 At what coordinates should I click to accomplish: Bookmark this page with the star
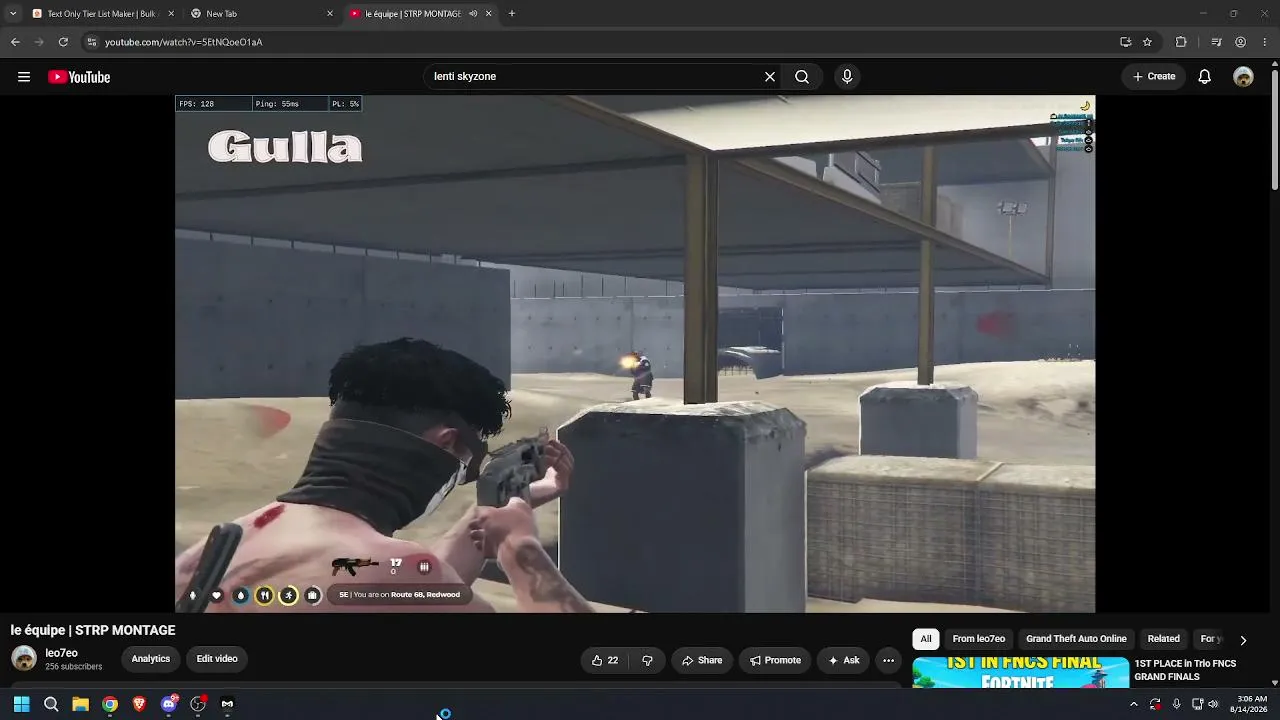tap(1147, 42)
